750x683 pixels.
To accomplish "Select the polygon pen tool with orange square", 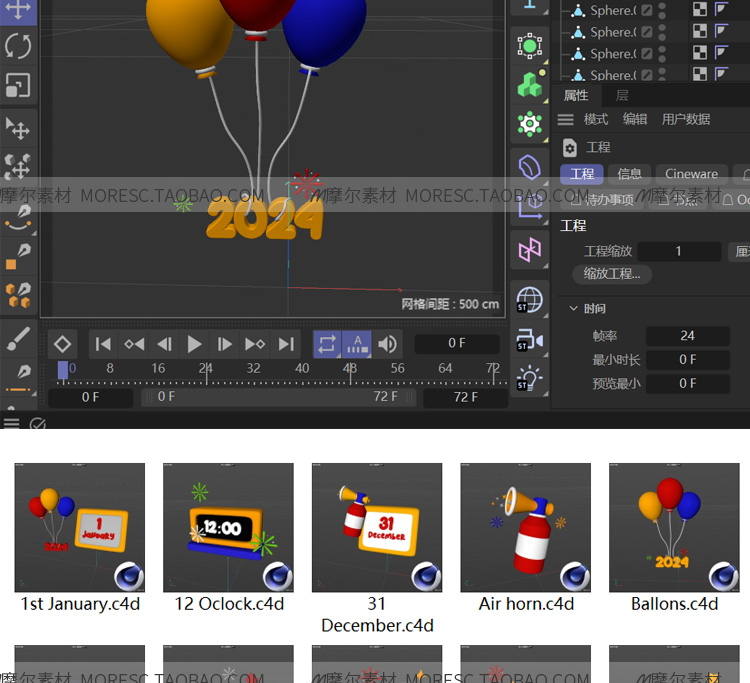I will [18, 255].
